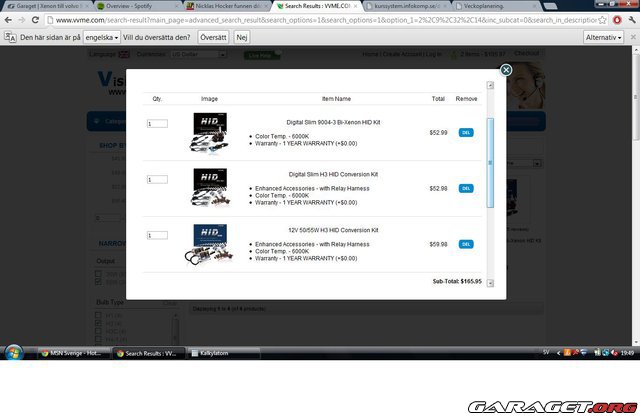The height and width of the screenshot is (417, 640).
Task: Open the 'engelska' language dropdown
Action: pos(102,36)
